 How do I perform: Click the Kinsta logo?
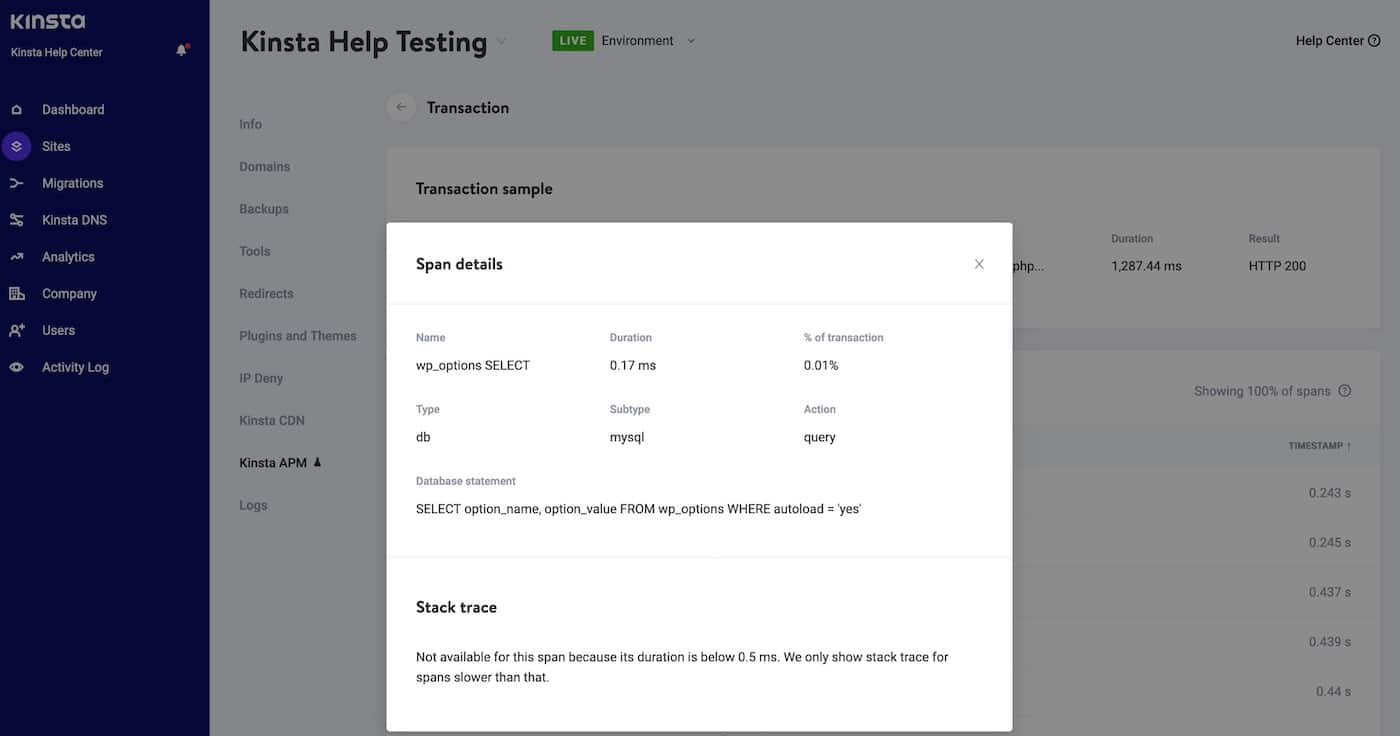(x=47, y=21)
